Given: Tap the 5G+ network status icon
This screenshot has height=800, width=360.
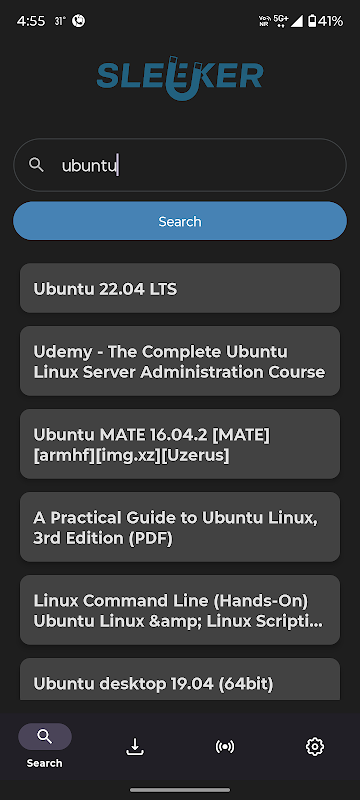Looking at the screenshot, I should pyautogui.click(x=281, y=20).
